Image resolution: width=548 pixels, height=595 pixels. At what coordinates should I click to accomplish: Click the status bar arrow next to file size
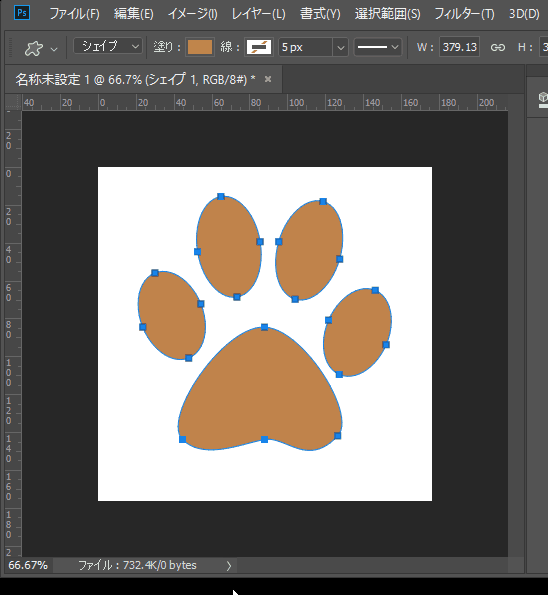click(x=228, y=566)
